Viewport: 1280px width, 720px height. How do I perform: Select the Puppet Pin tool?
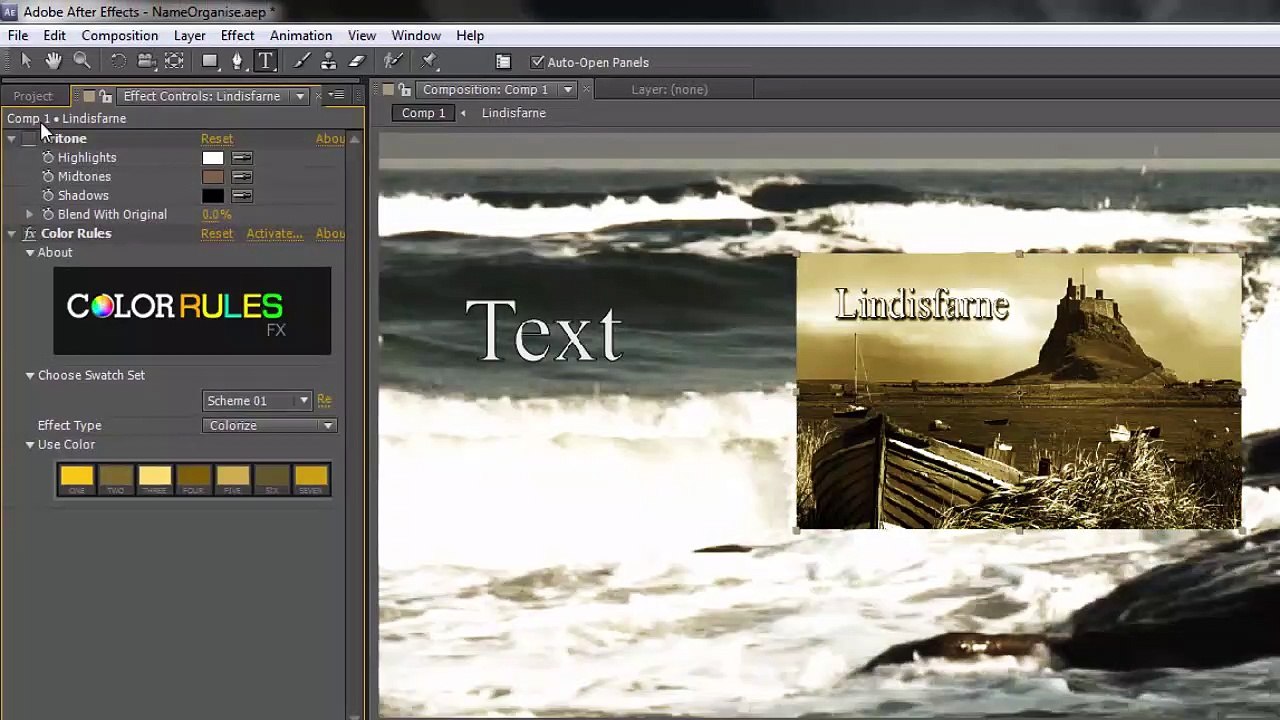point(429,62)
